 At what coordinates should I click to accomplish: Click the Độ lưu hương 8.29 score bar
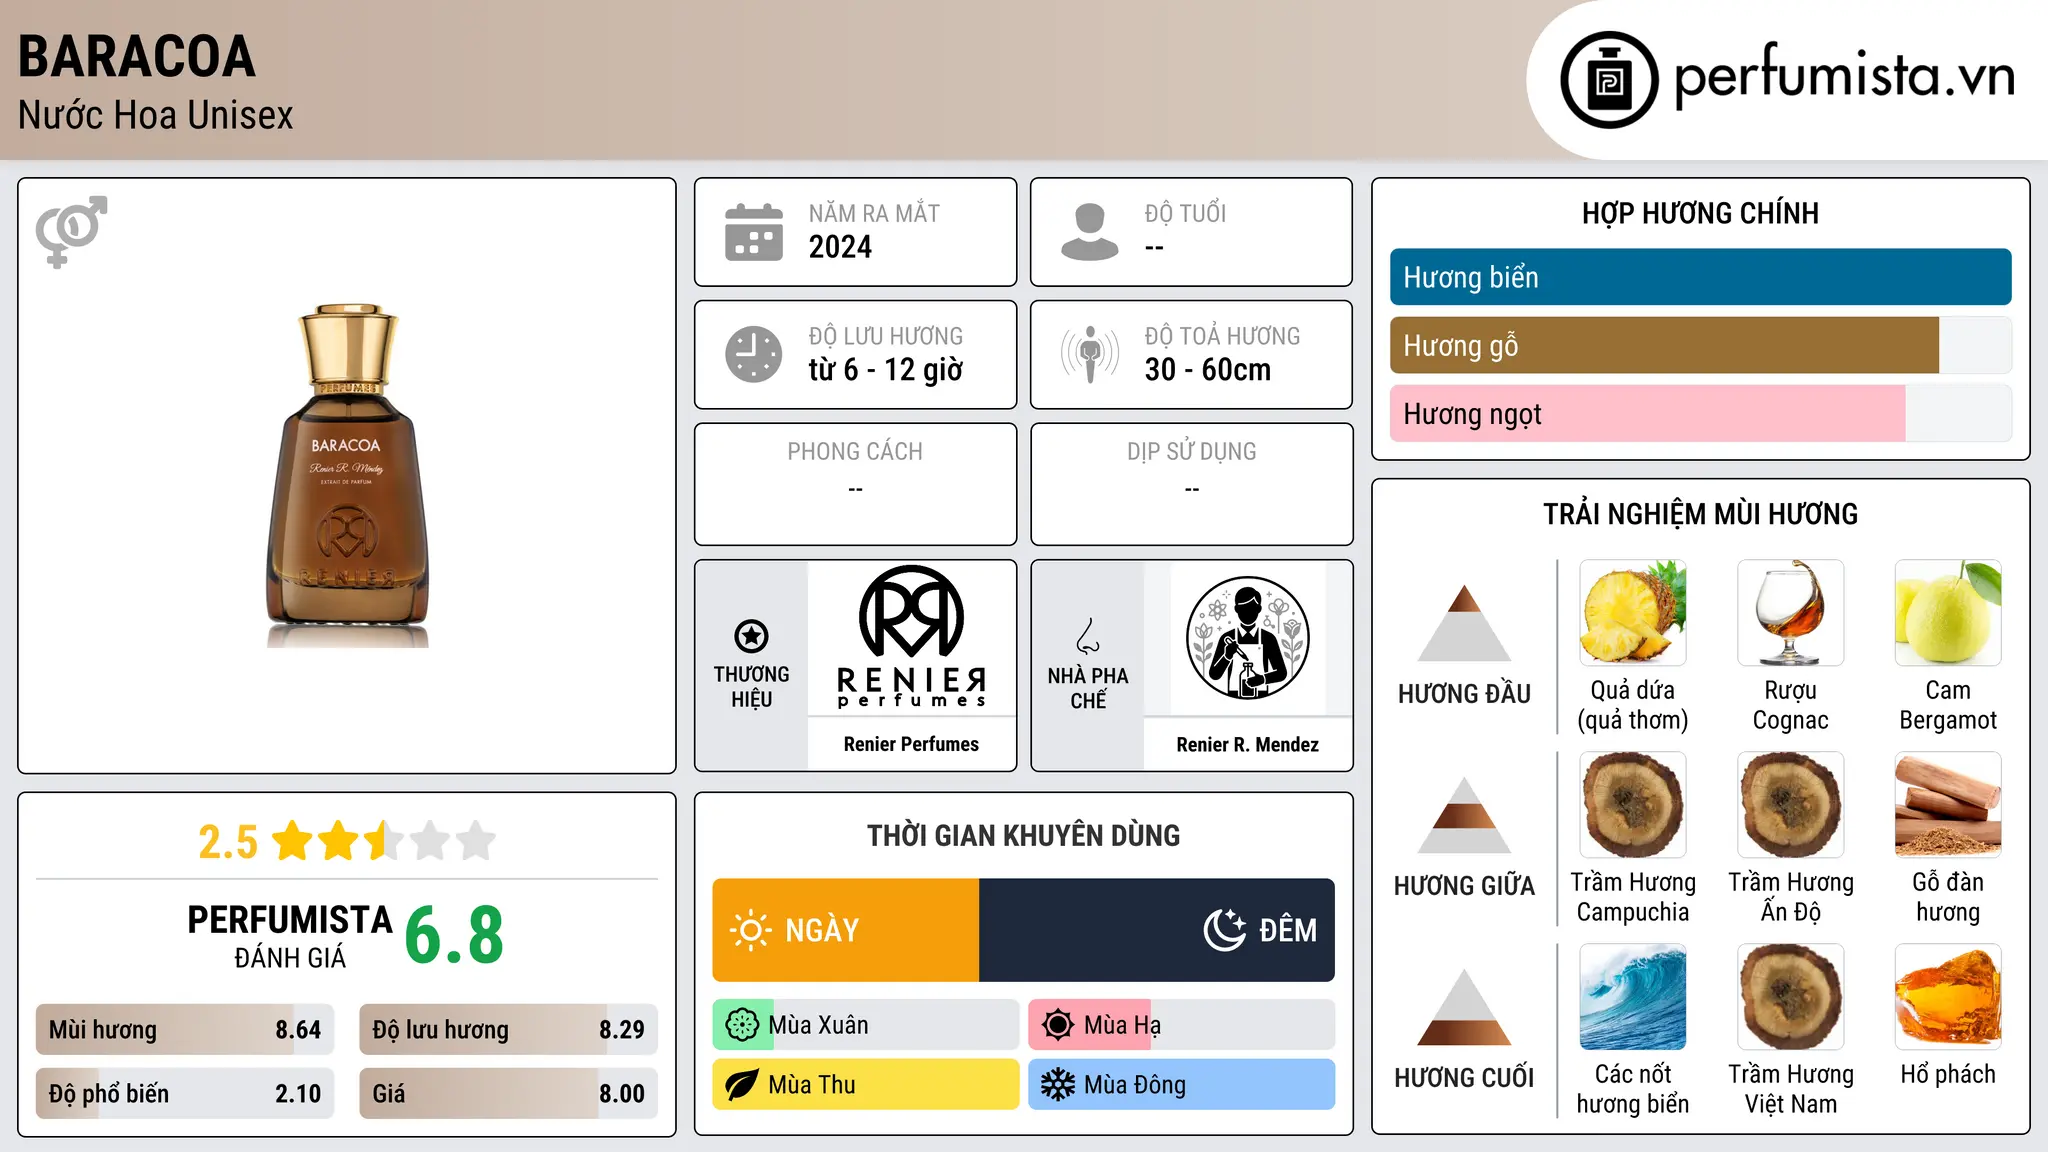508,1029
